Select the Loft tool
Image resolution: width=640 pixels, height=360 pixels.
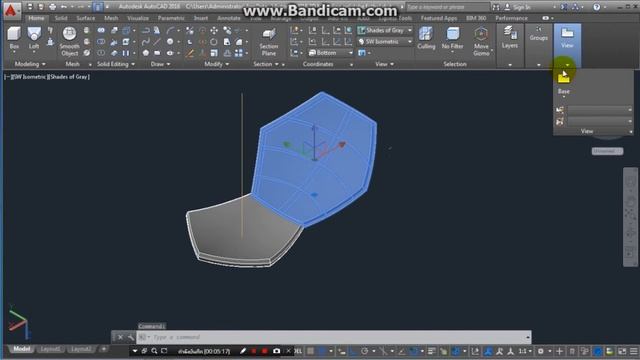(34, 38)
